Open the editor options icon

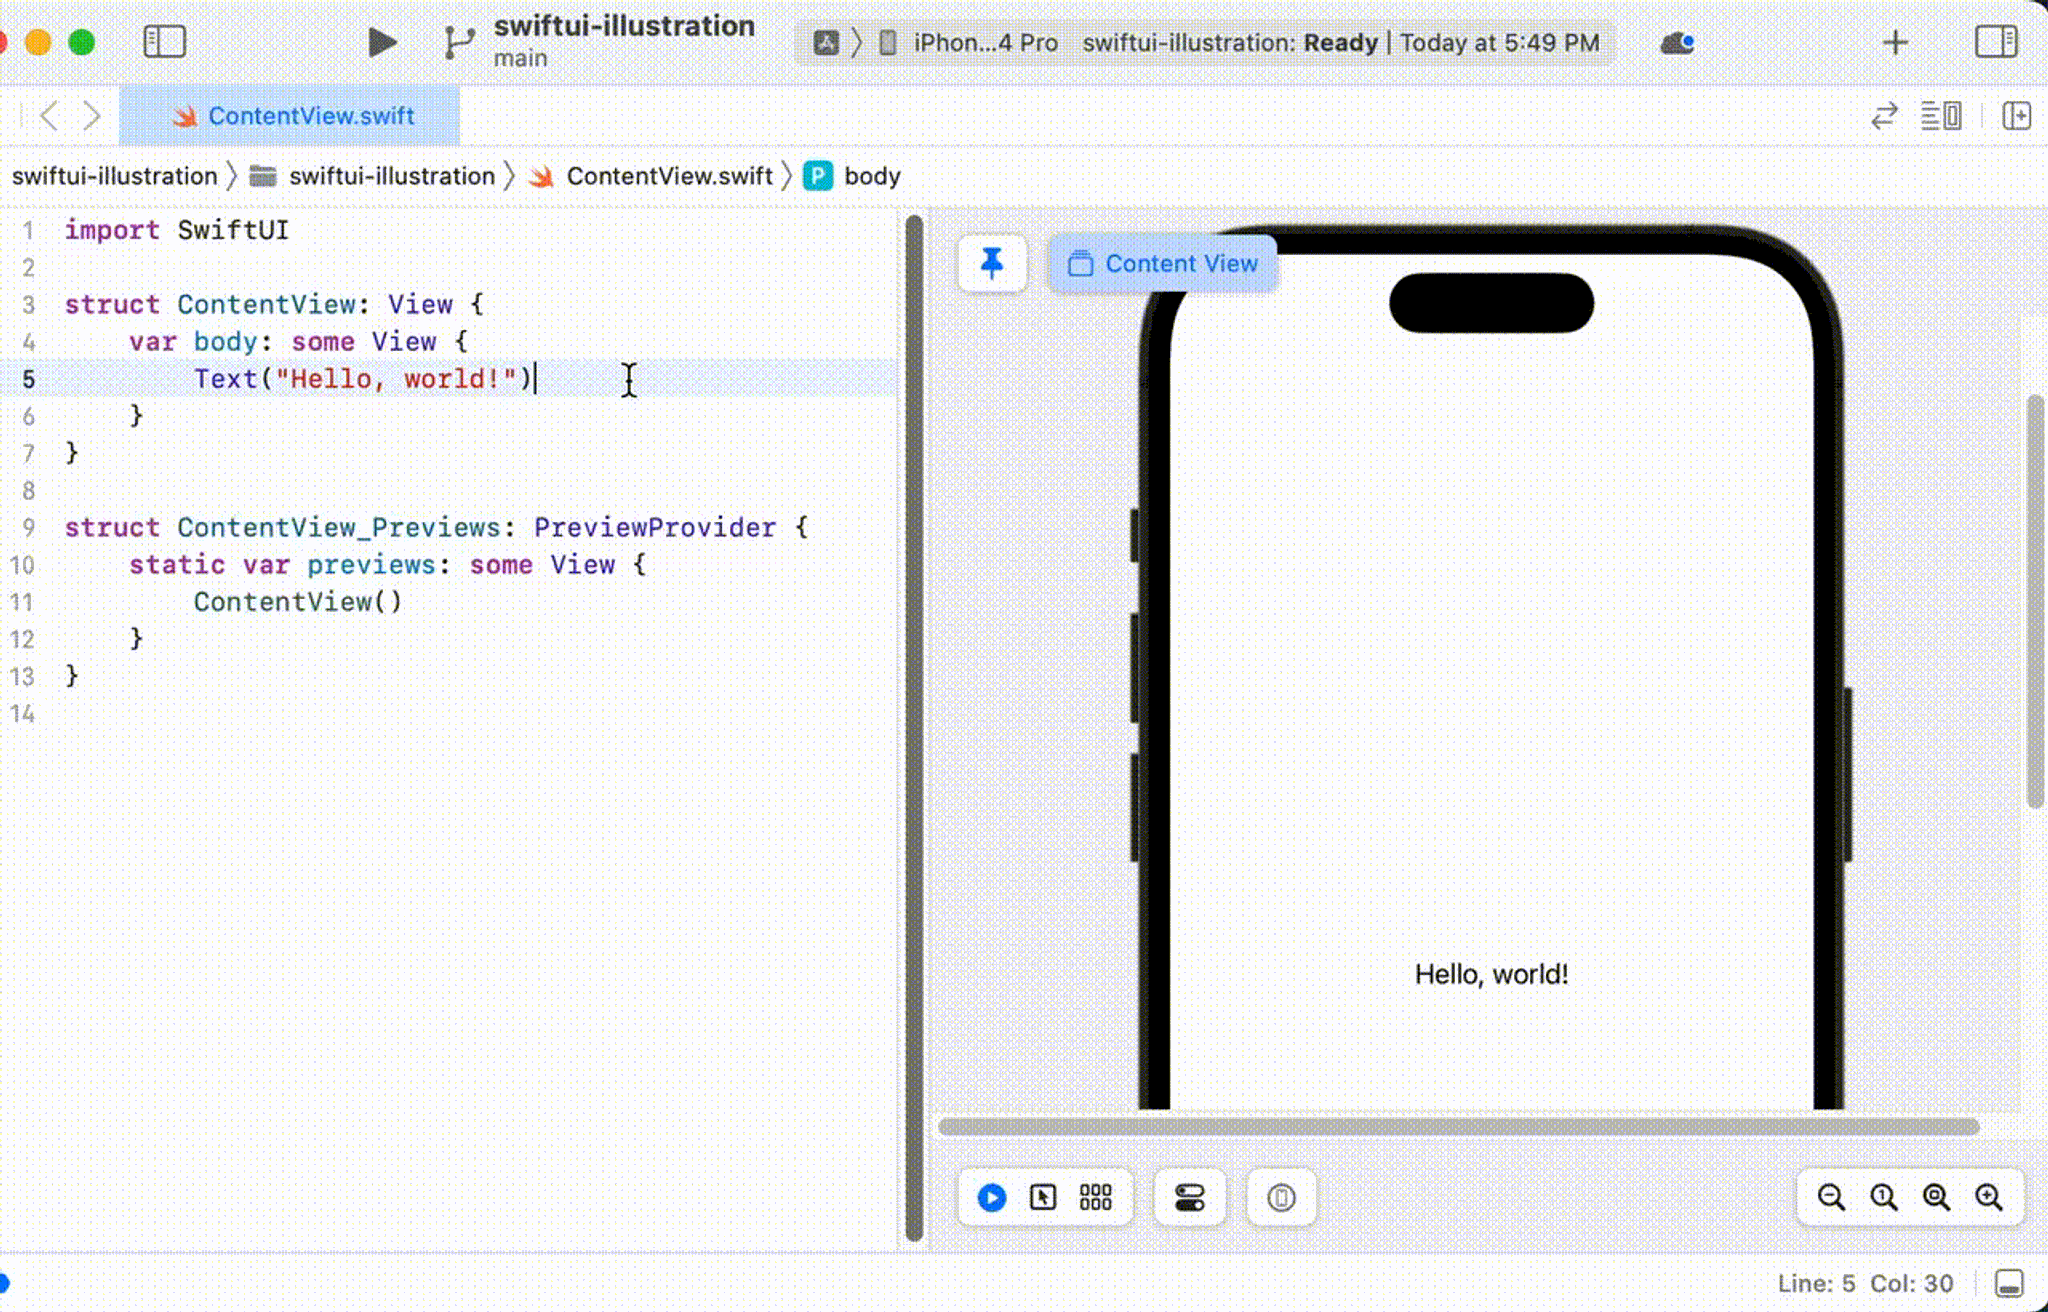(x=1941, y=116)
